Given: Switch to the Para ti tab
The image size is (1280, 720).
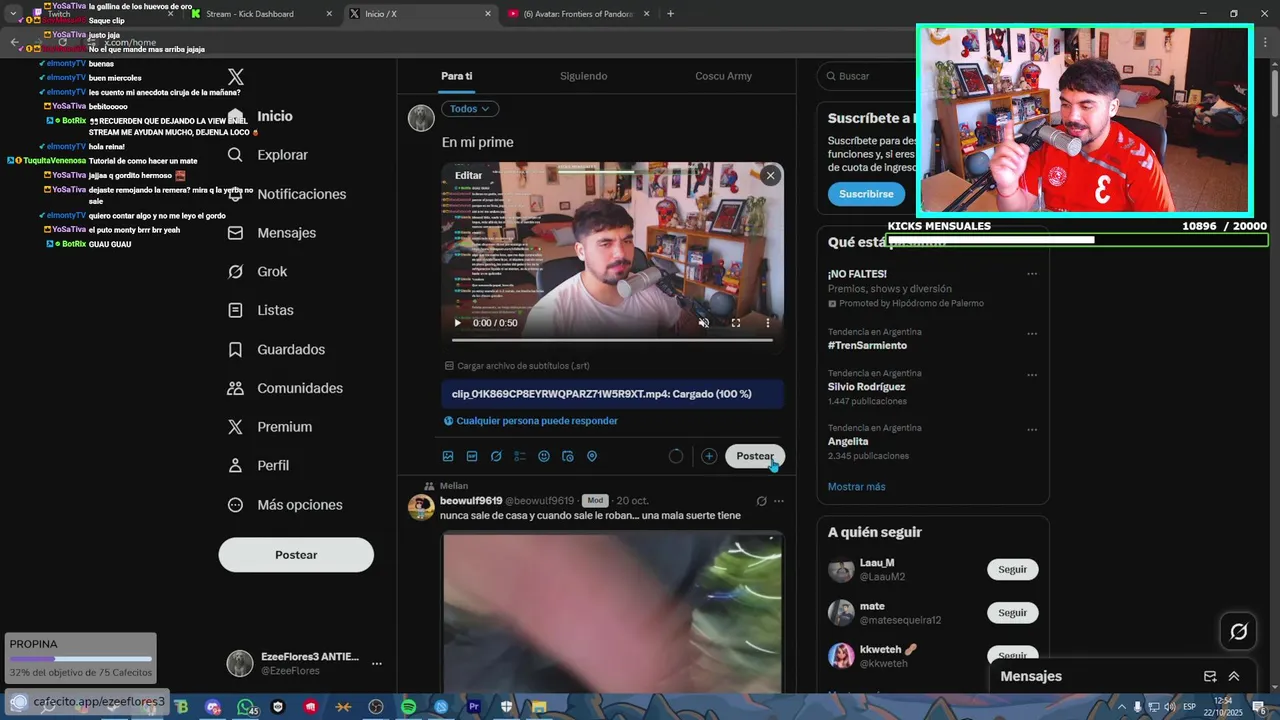Looking at the screenshot, I should coord(457,76).
